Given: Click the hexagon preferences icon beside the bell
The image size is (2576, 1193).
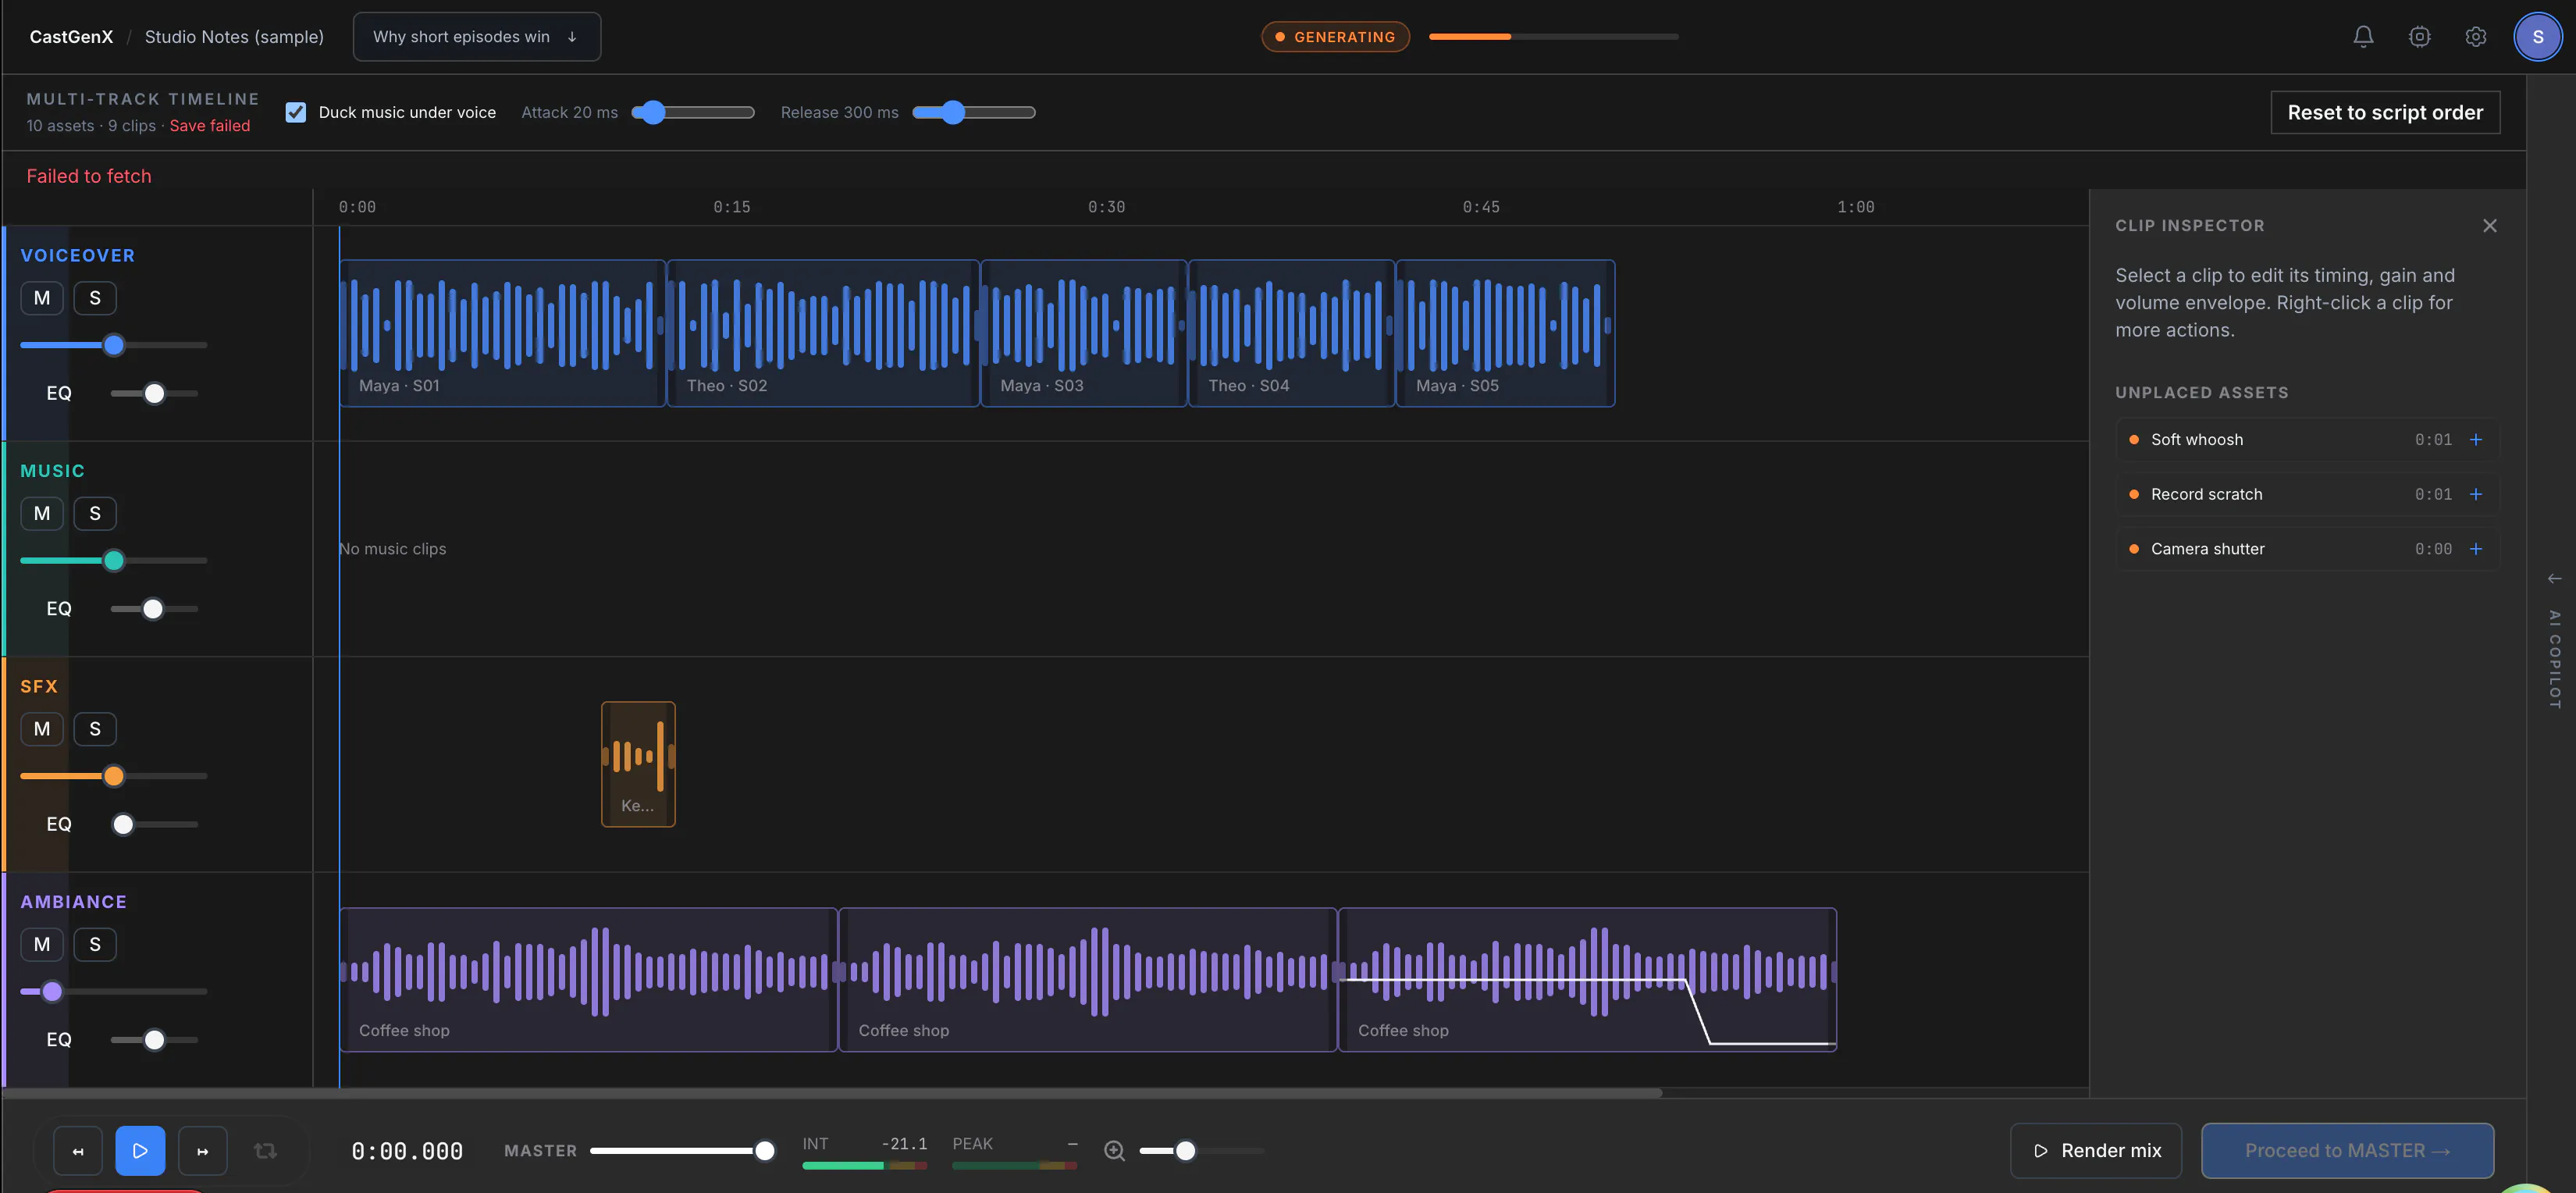Looking at the screenshot, I should (2419, 37).
